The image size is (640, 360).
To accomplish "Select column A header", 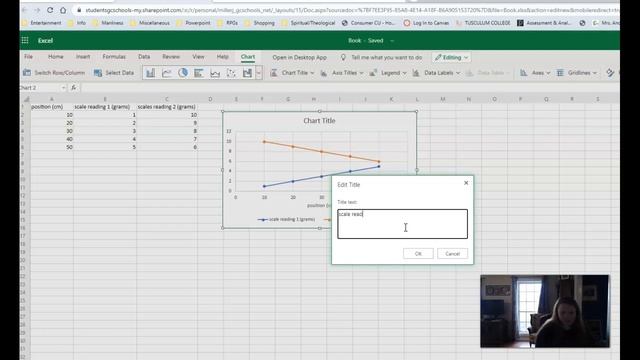I will (x=52, y=99).
